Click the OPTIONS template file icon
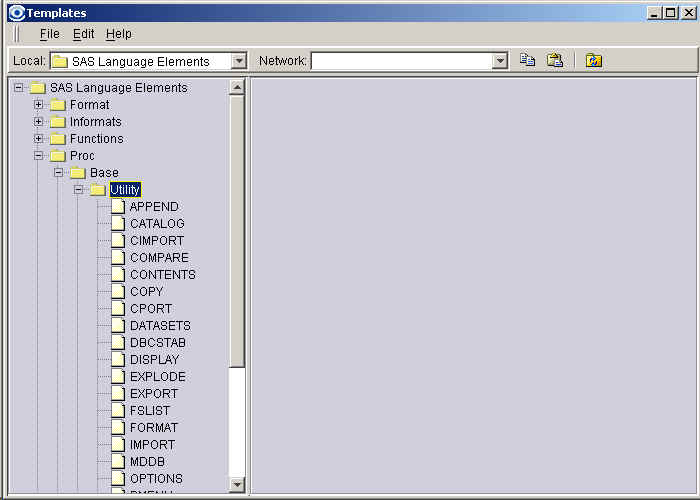 tap(118, 478)
